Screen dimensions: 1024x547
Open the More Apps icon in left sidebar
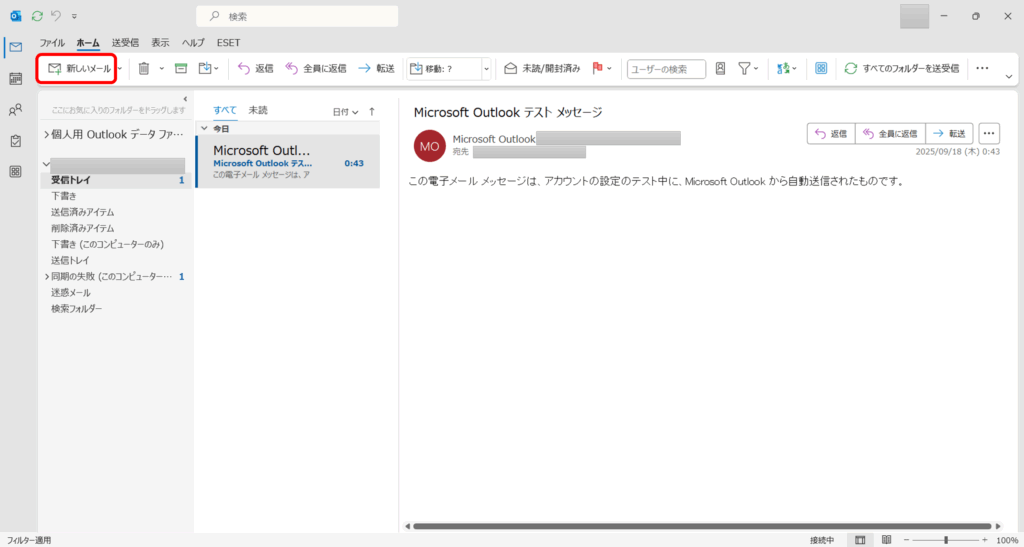(16, 172)
